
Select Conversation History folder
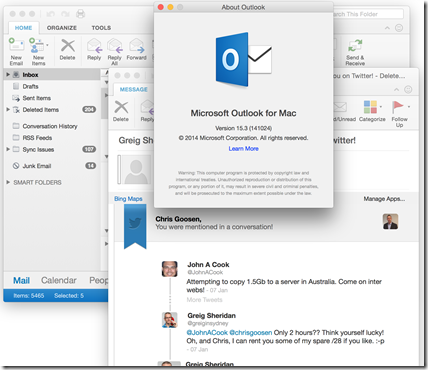53,126
